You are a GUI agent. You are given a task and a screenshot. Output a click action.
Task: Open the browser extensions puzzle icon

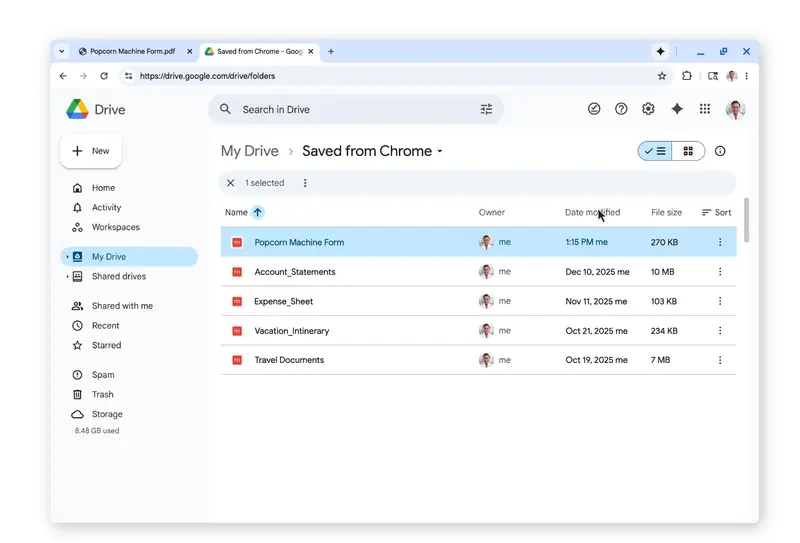[687, 76]
